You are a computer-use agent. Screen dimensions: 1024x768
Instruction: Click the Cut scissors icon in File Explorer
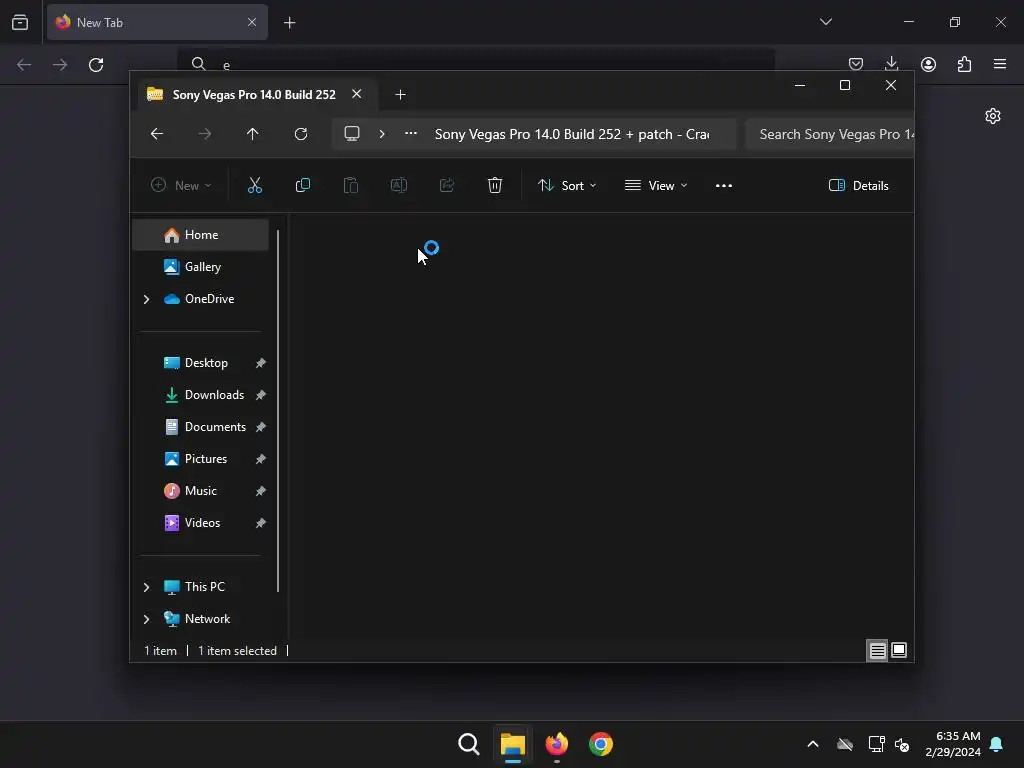255,185
